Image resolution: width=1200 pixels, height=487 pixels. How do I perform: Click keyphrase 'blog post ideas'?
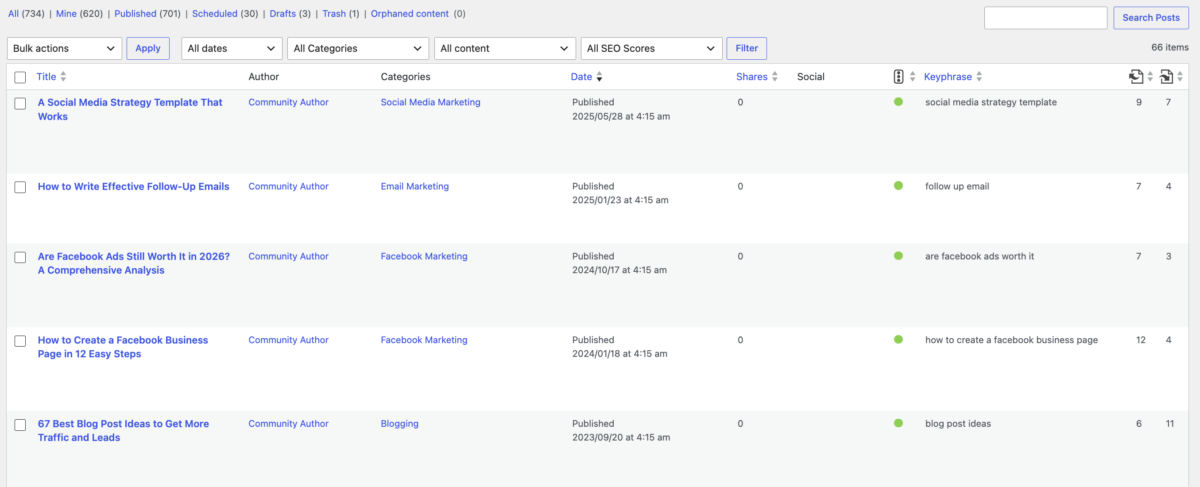click(958, 424)
